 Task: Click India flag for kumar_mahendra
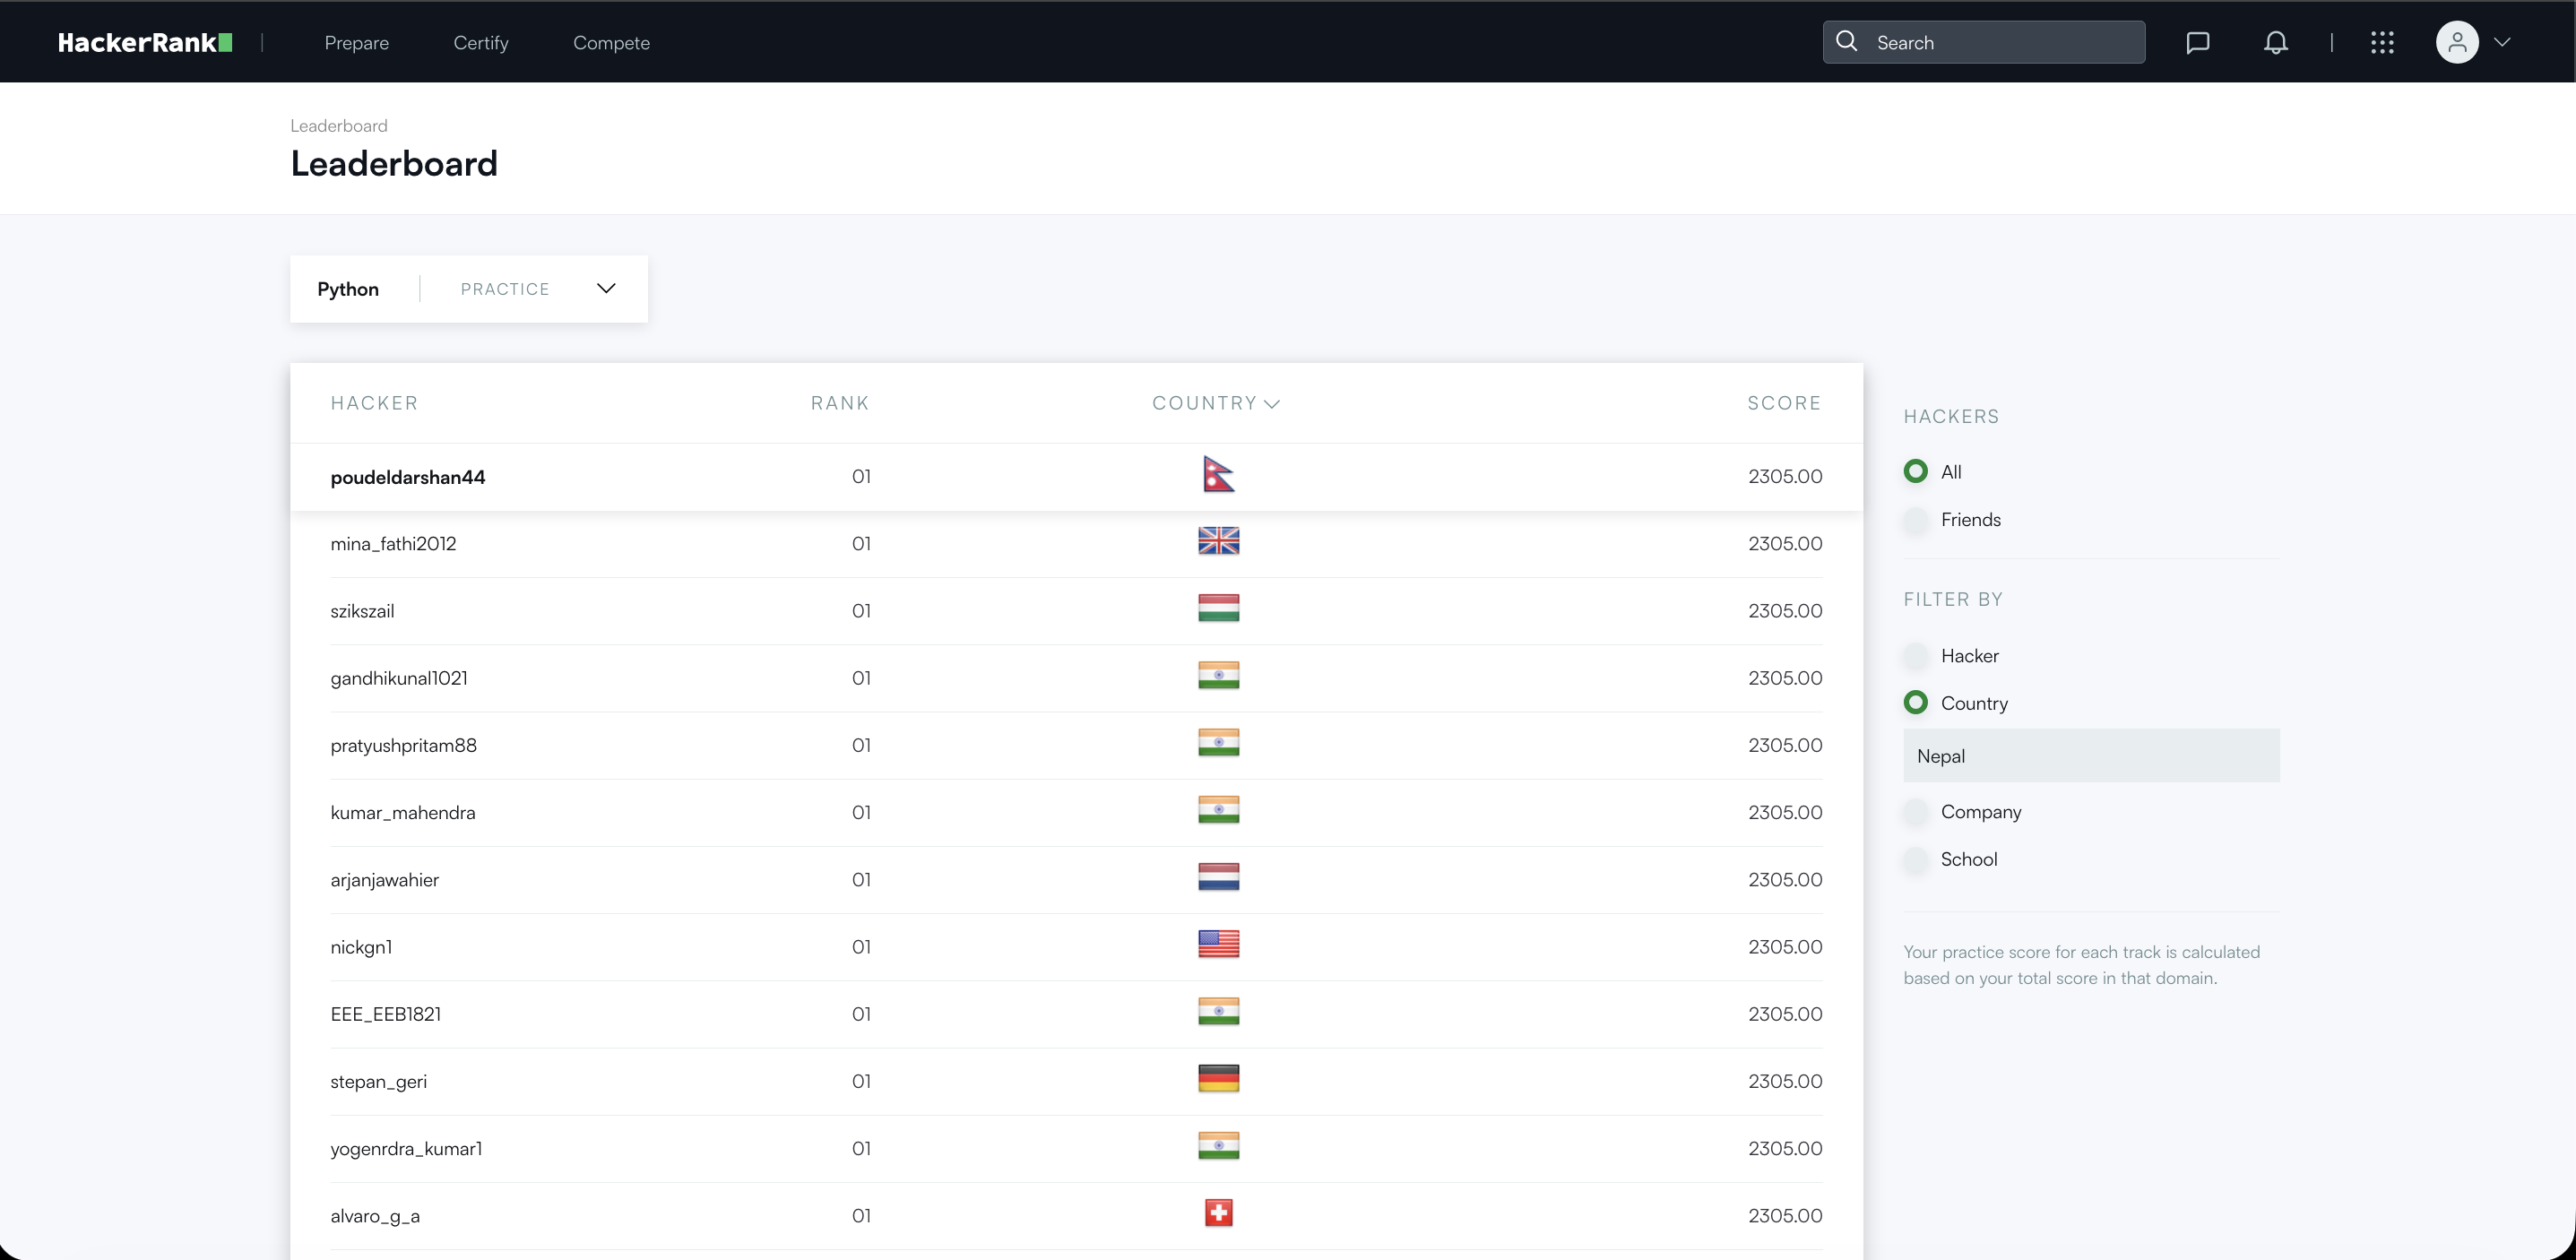(1218, 809)
